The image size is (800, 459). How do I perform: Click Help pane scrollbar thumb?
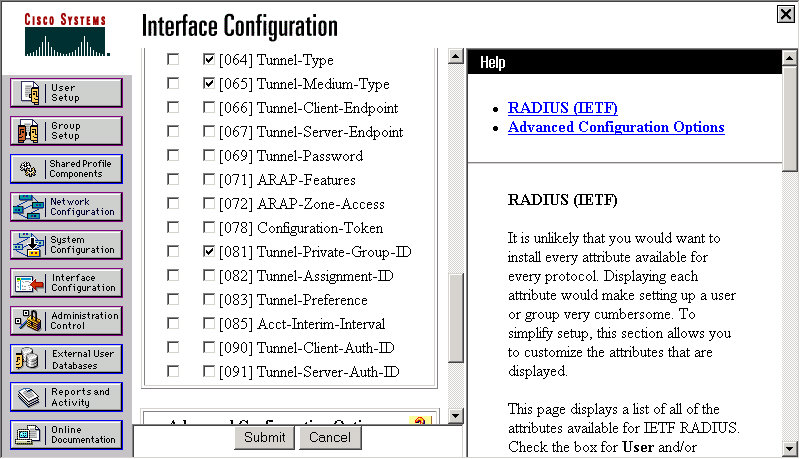[789, 118]
